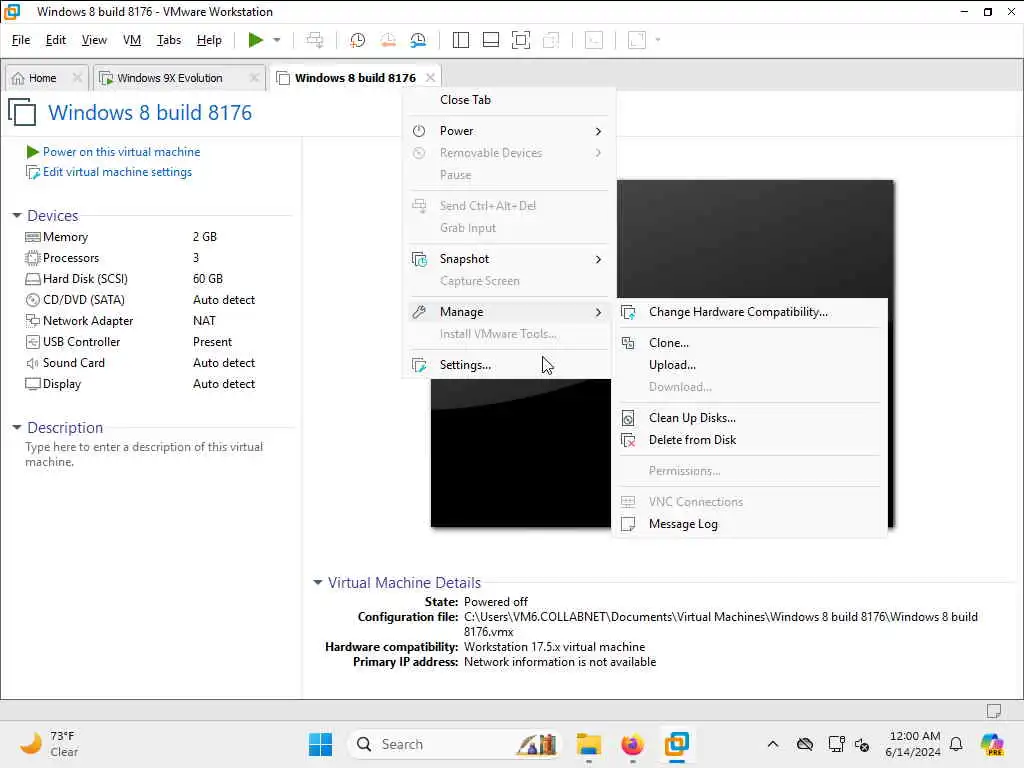The image size is (1024, 768).
Task: Close the Windows 8 build 8176 tab
Action: (430, 78)
